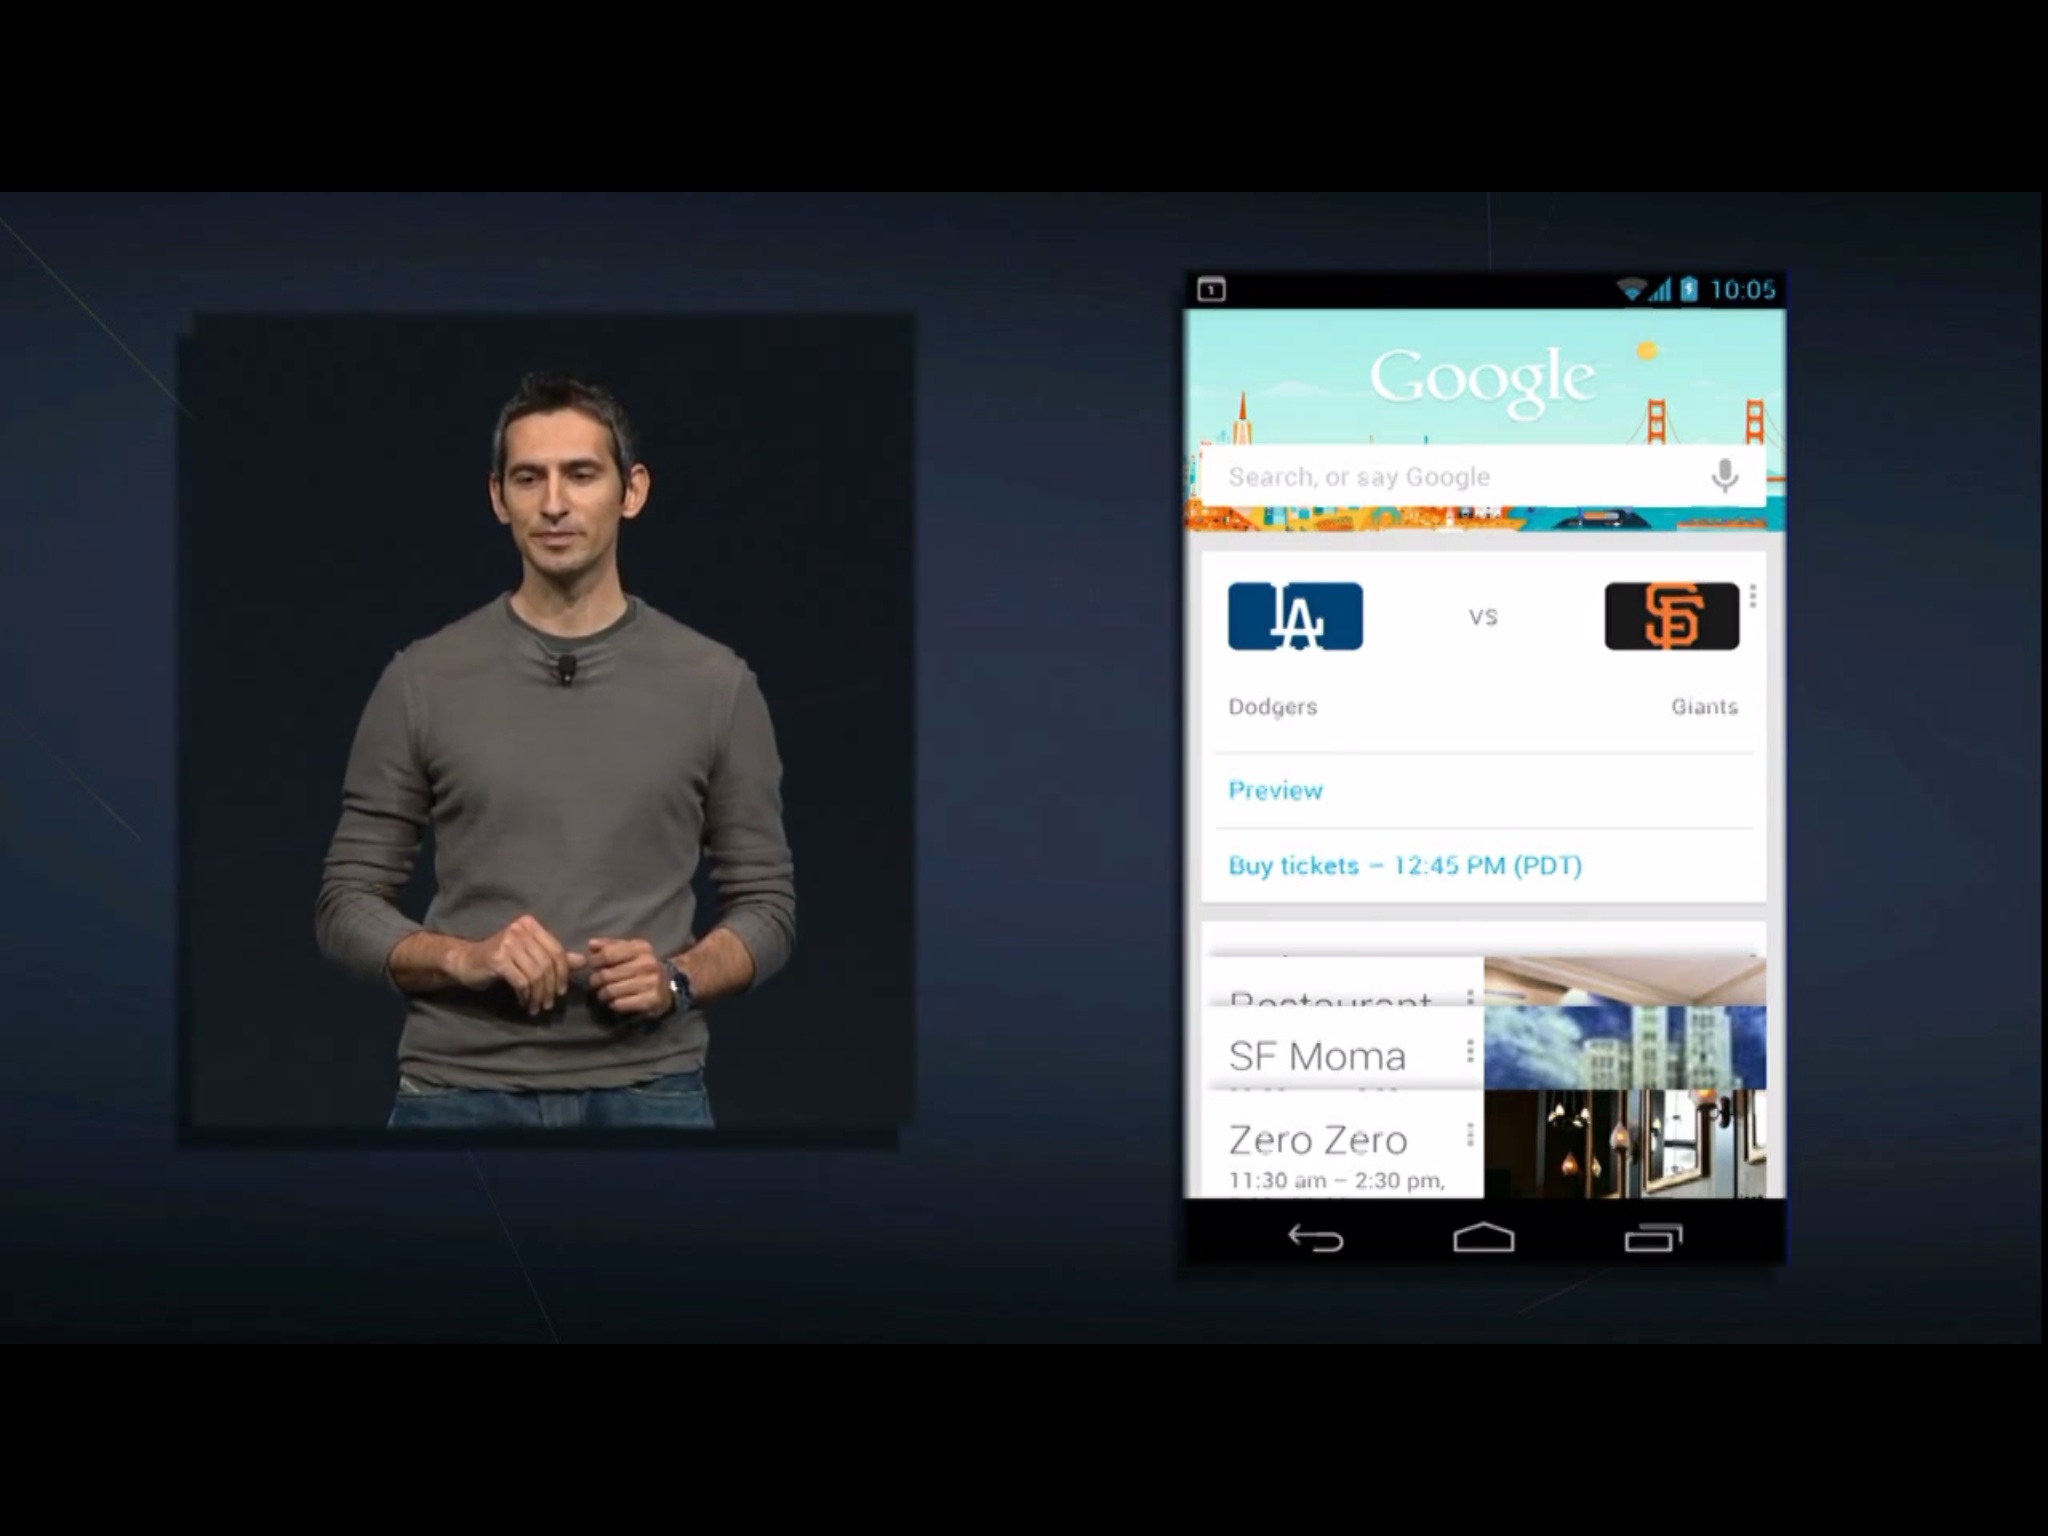The image size is (2048, 1536).
Task: Tap the SF Giants team logo
Action: pyautogui.click(x=1671, y=616)
